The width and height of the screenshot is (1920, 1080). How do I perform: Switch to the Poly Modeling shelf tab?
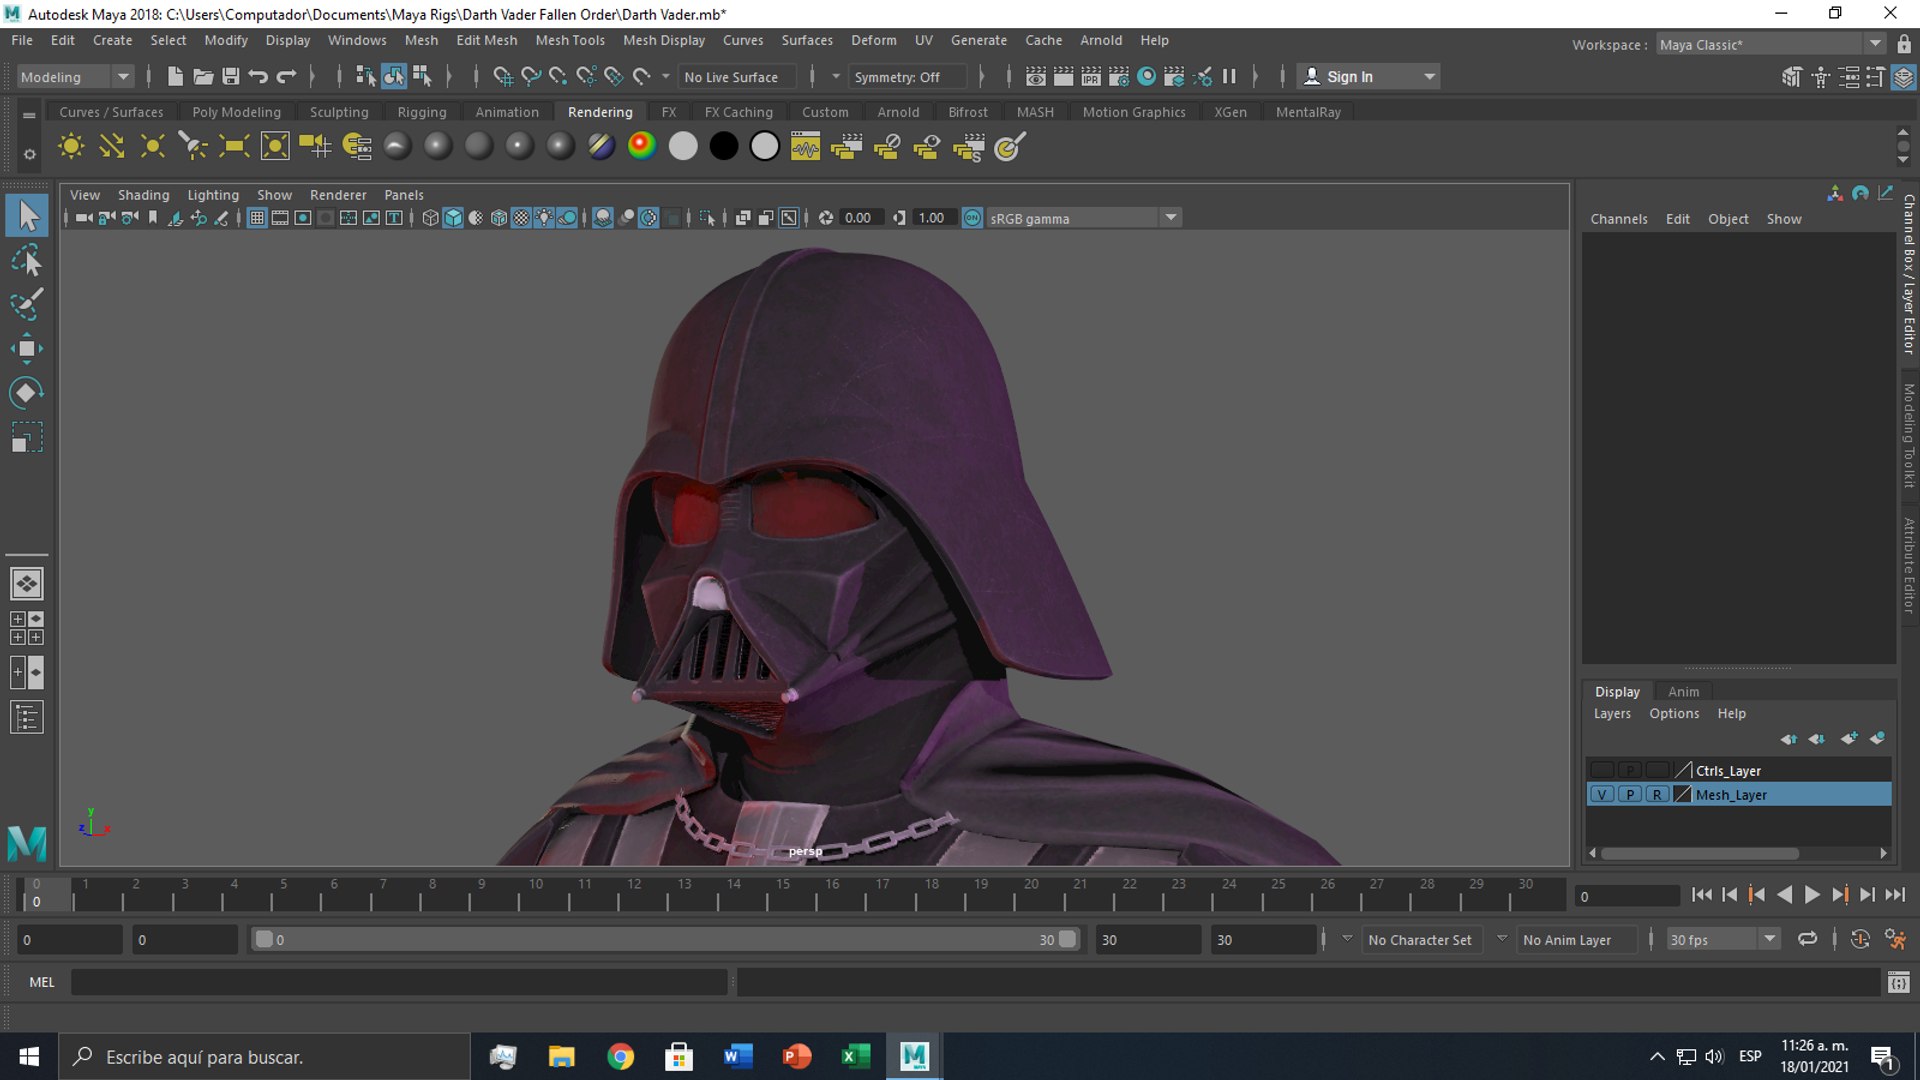click(x=237, y=112)
